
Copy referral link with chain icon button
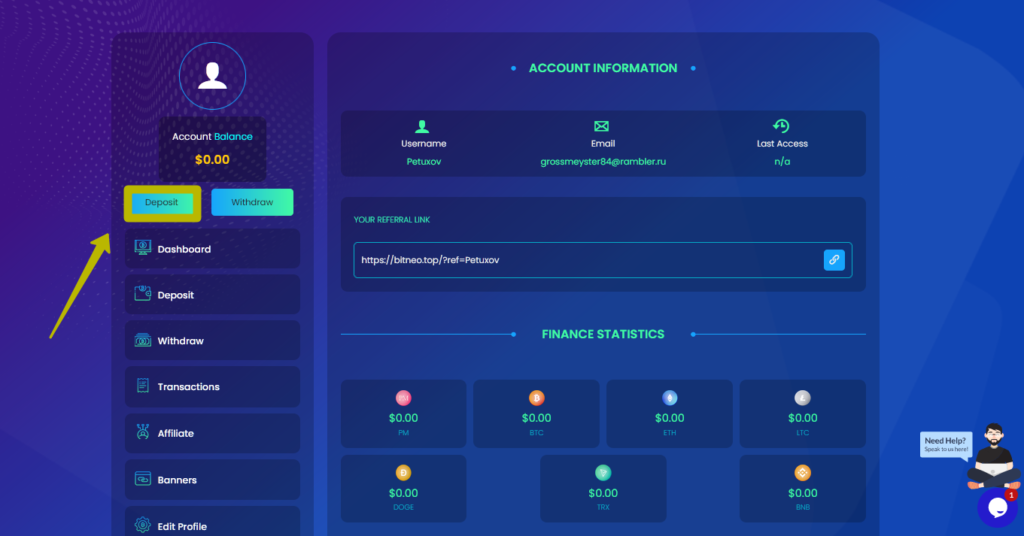coord(834,260)
